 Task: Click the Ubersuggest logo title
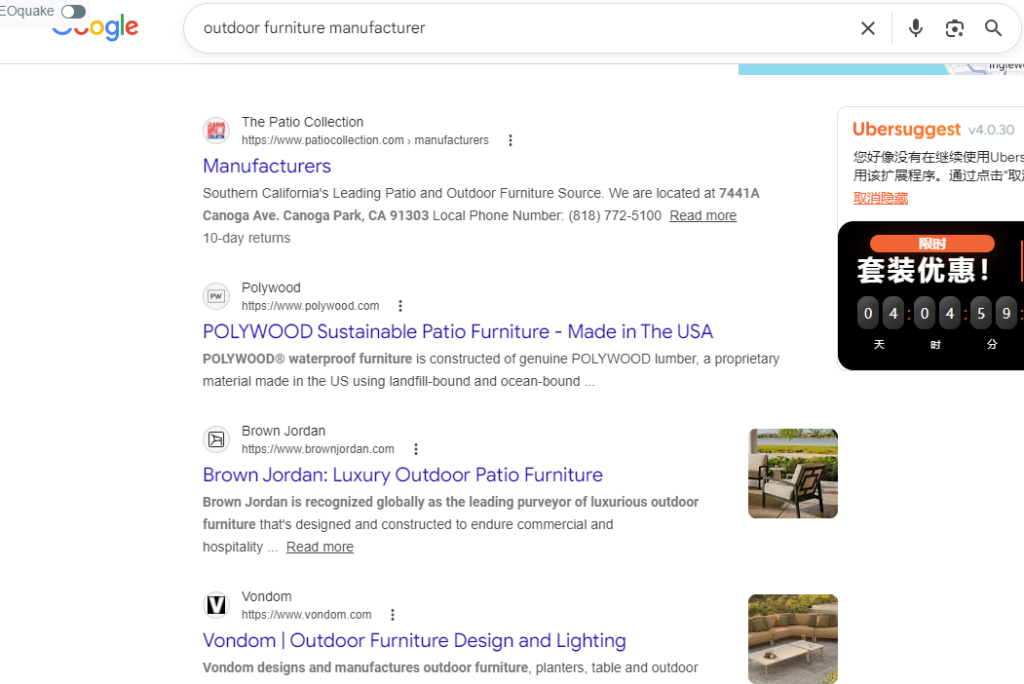tap(906, 129)
